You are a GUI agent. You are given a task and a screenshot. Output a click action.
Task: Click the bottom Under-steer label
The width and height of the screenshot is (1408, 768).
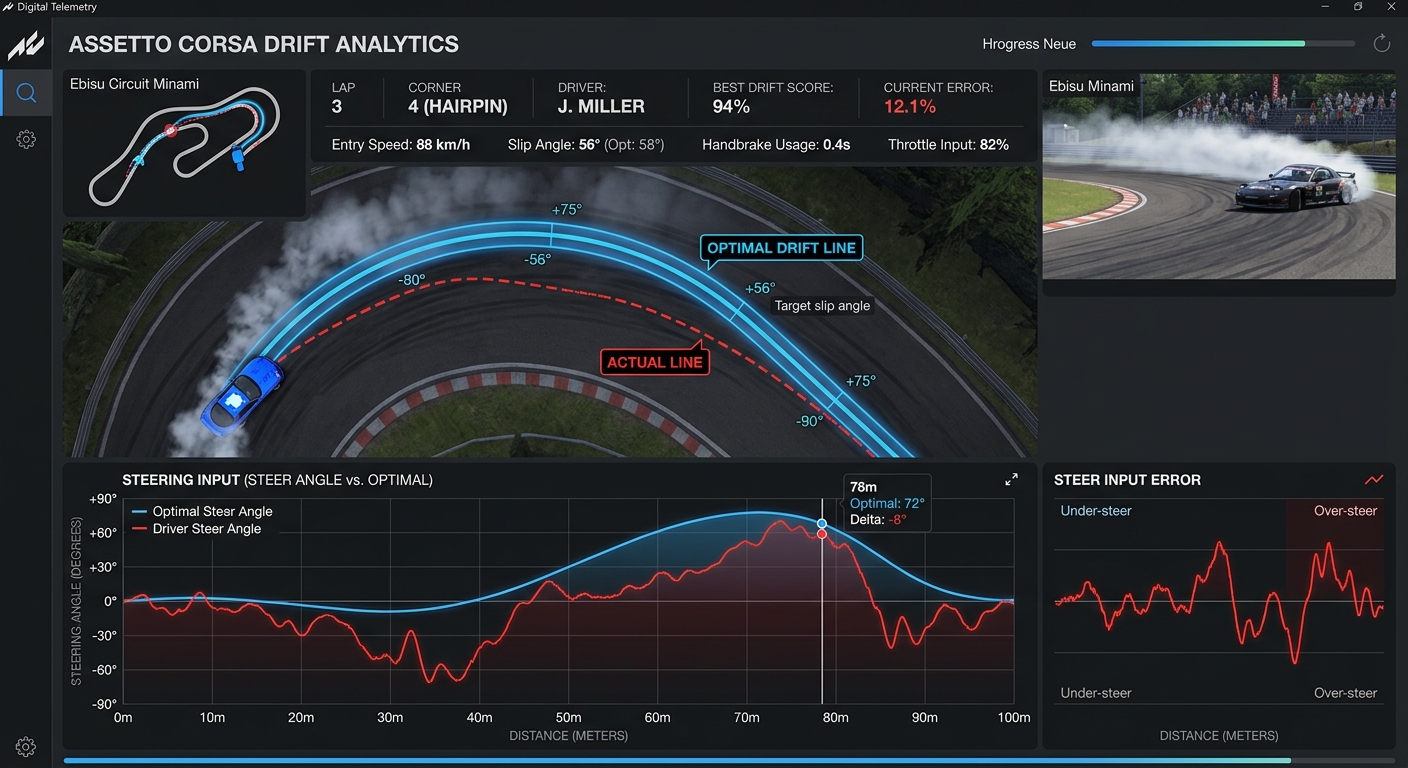pos(1096,693)
